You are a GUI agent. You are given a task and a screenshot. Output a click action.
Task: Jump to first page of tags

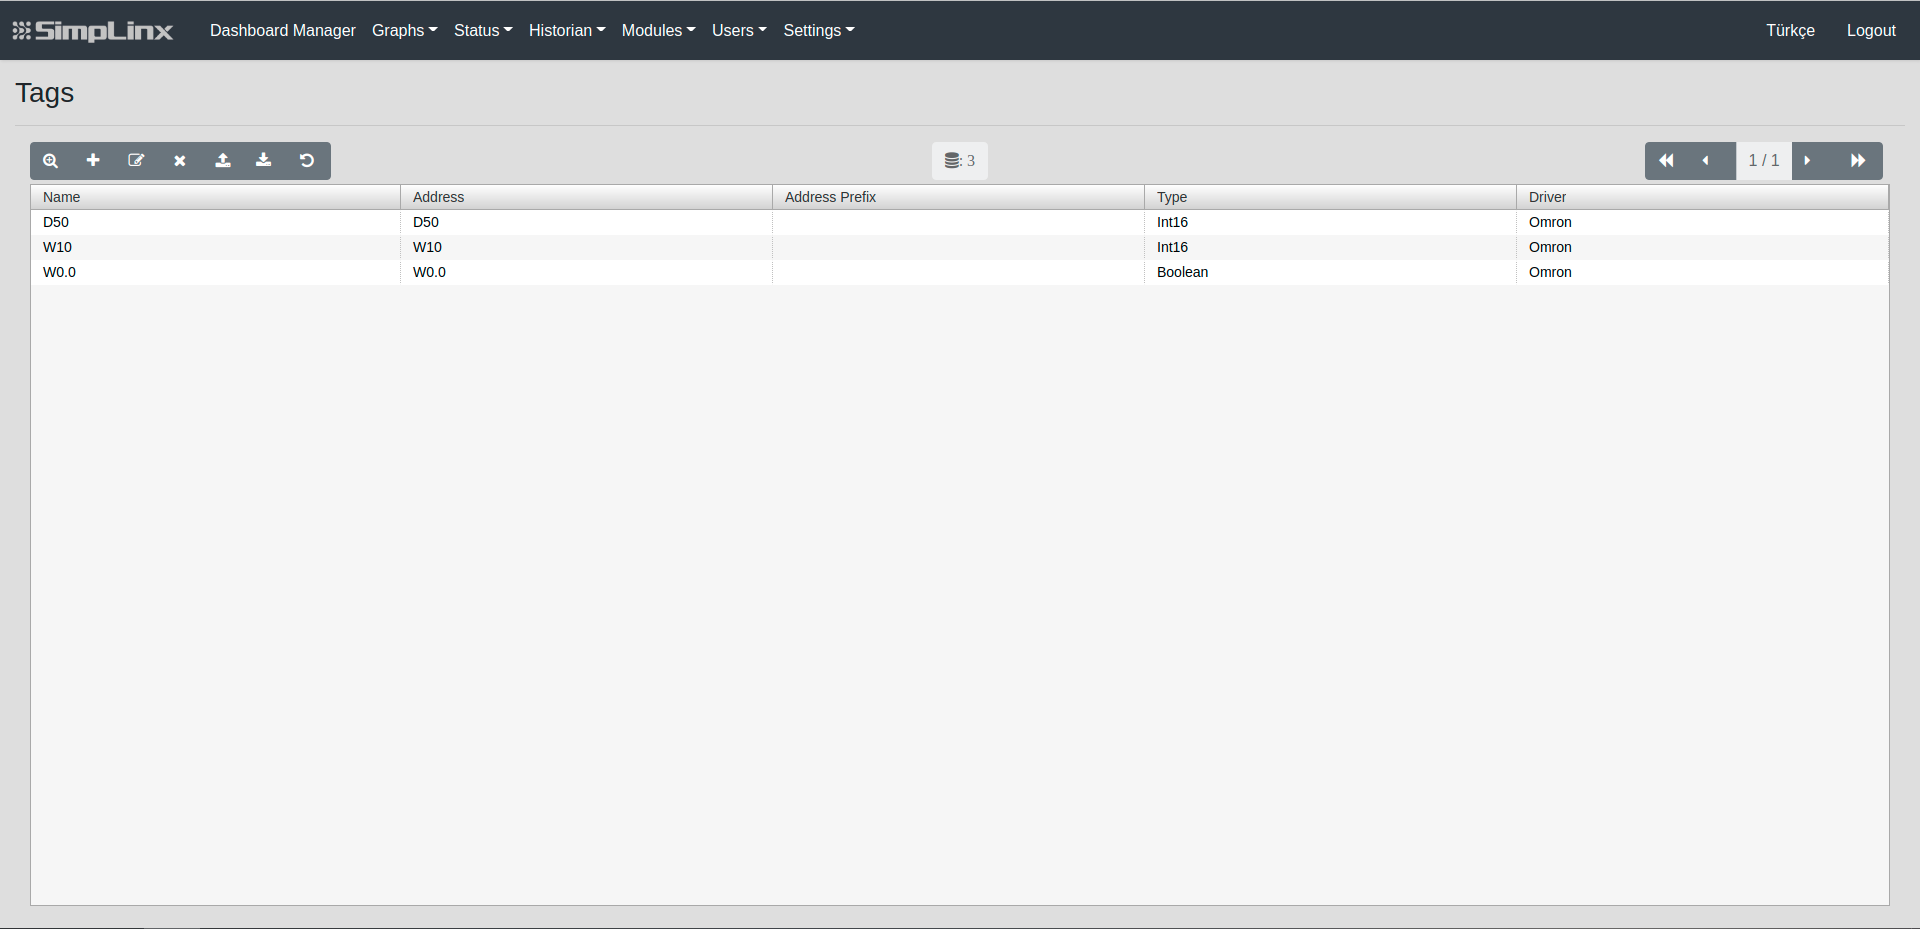pyautogui.click(x=1666, y=161)
